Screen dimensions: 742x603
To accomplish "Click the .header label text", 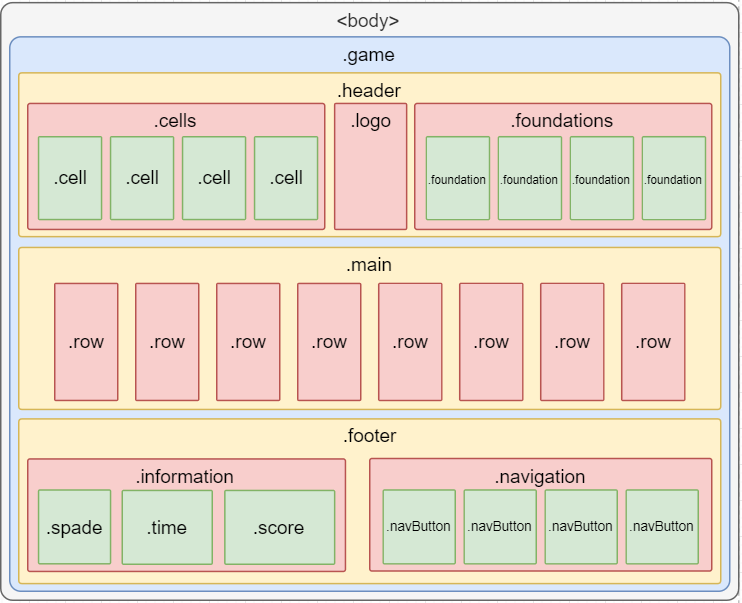I will click(369, 91).
